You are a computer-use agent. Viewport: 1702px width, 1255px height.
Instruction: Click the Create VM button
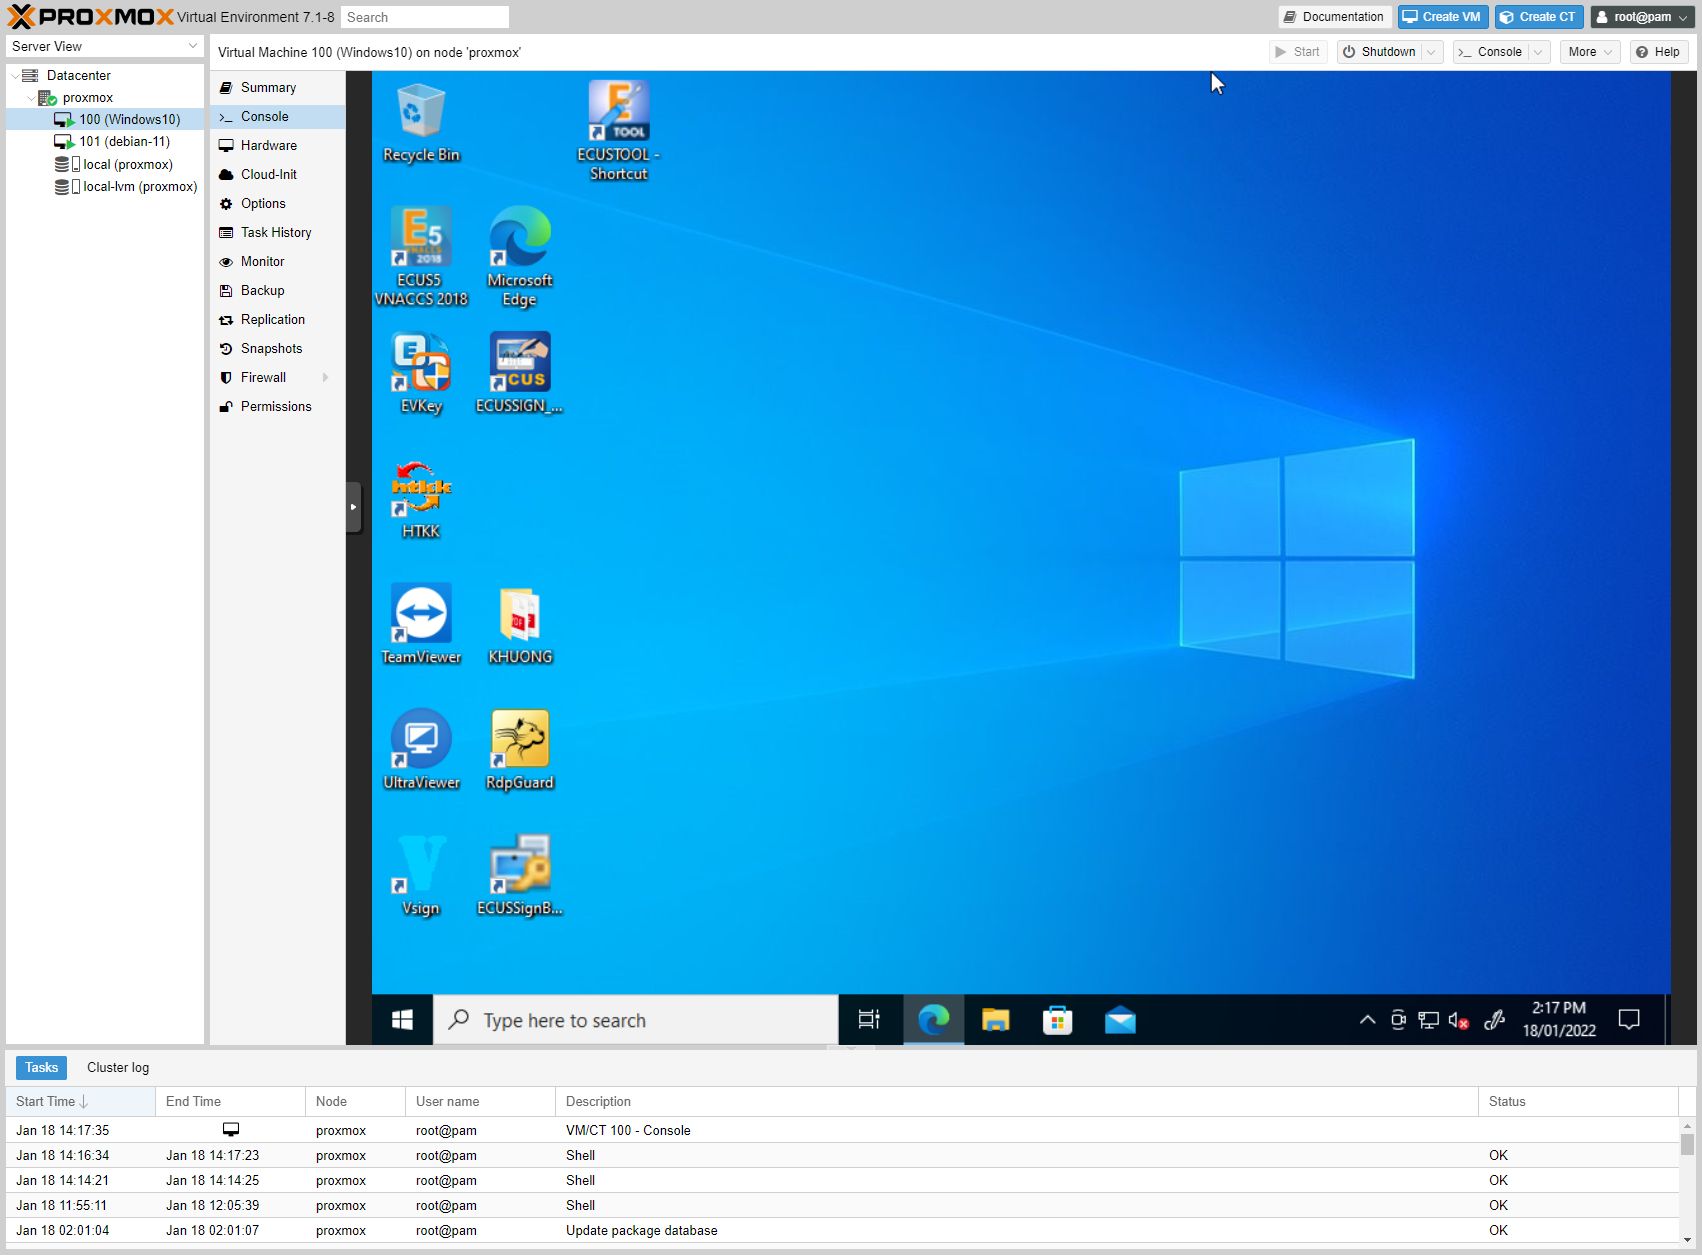point(1442,16)
